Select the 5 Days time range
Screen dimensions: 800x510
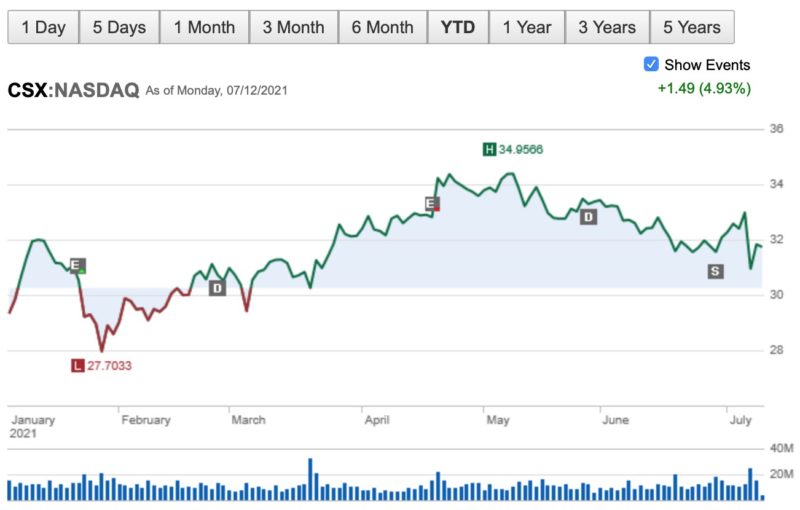119,27
